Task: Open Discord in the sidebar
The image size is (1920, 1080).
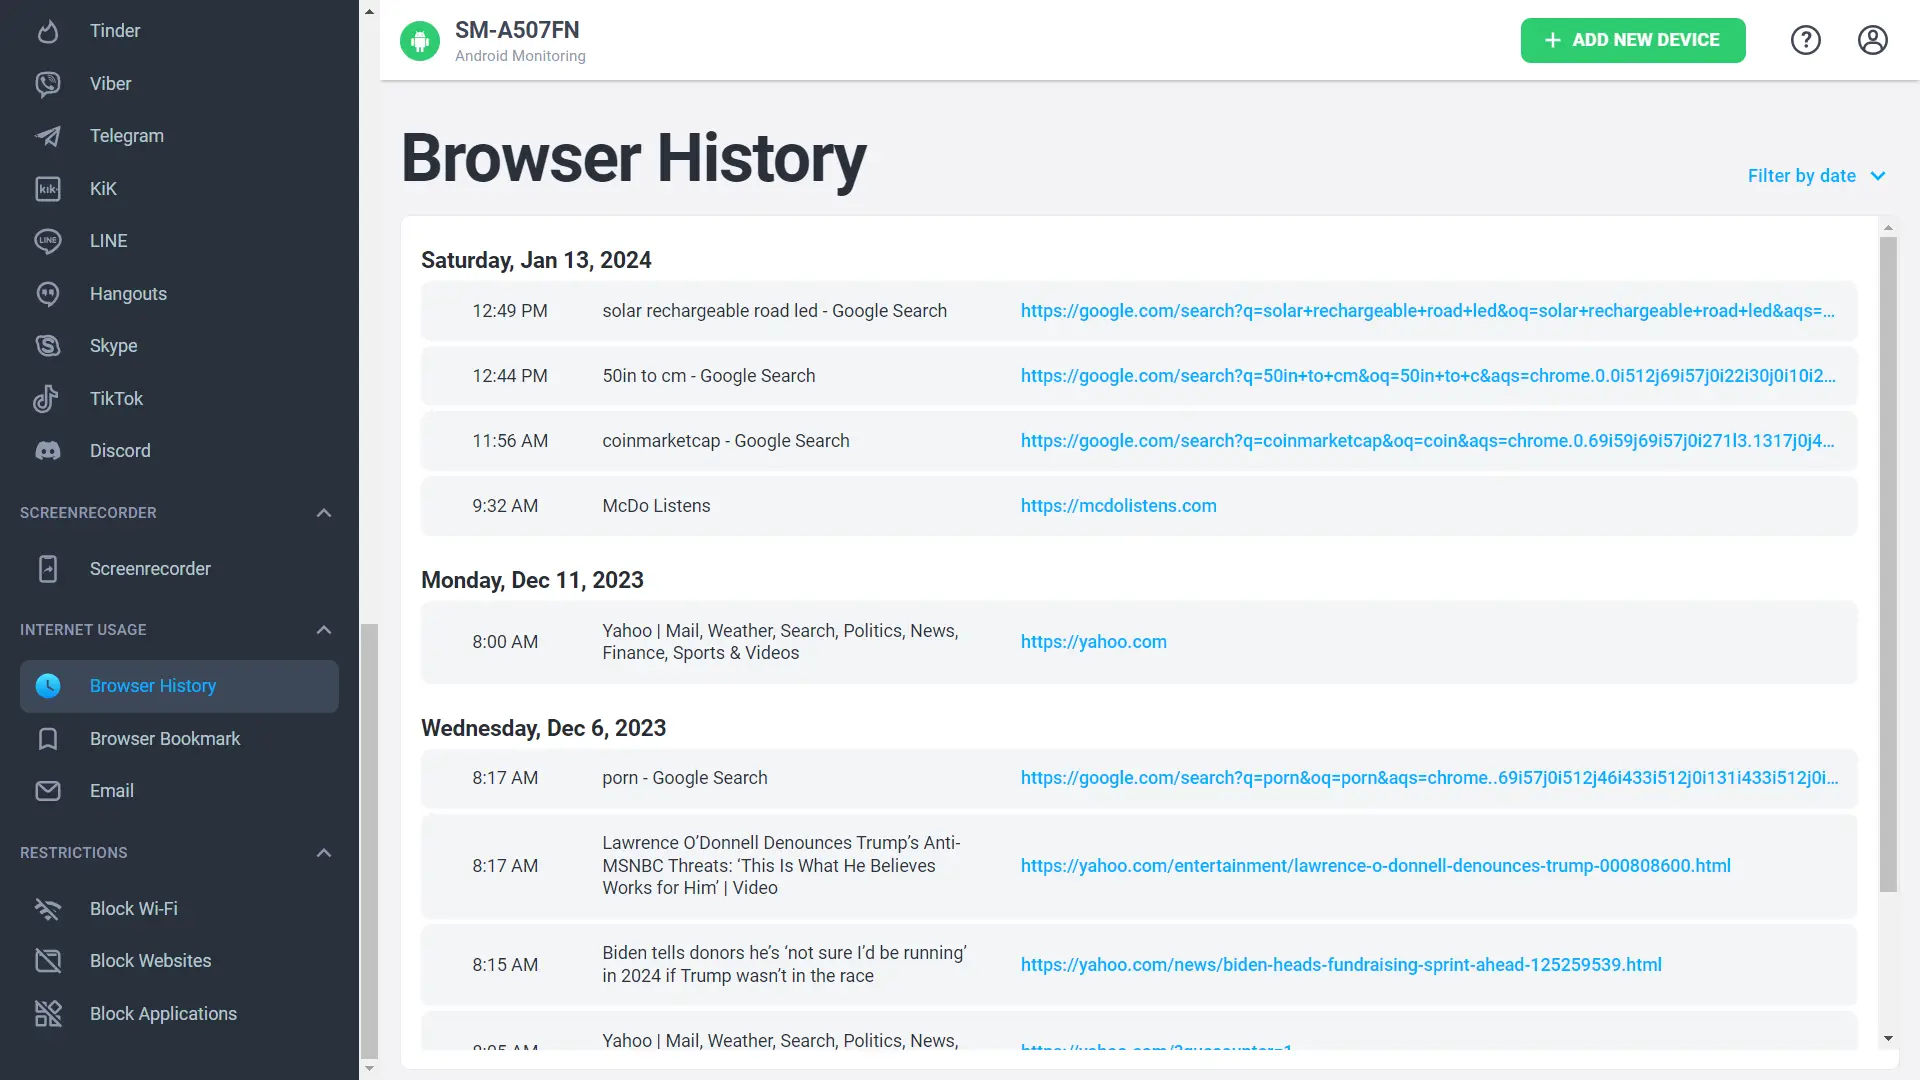Action: click(x=120, y=451)
